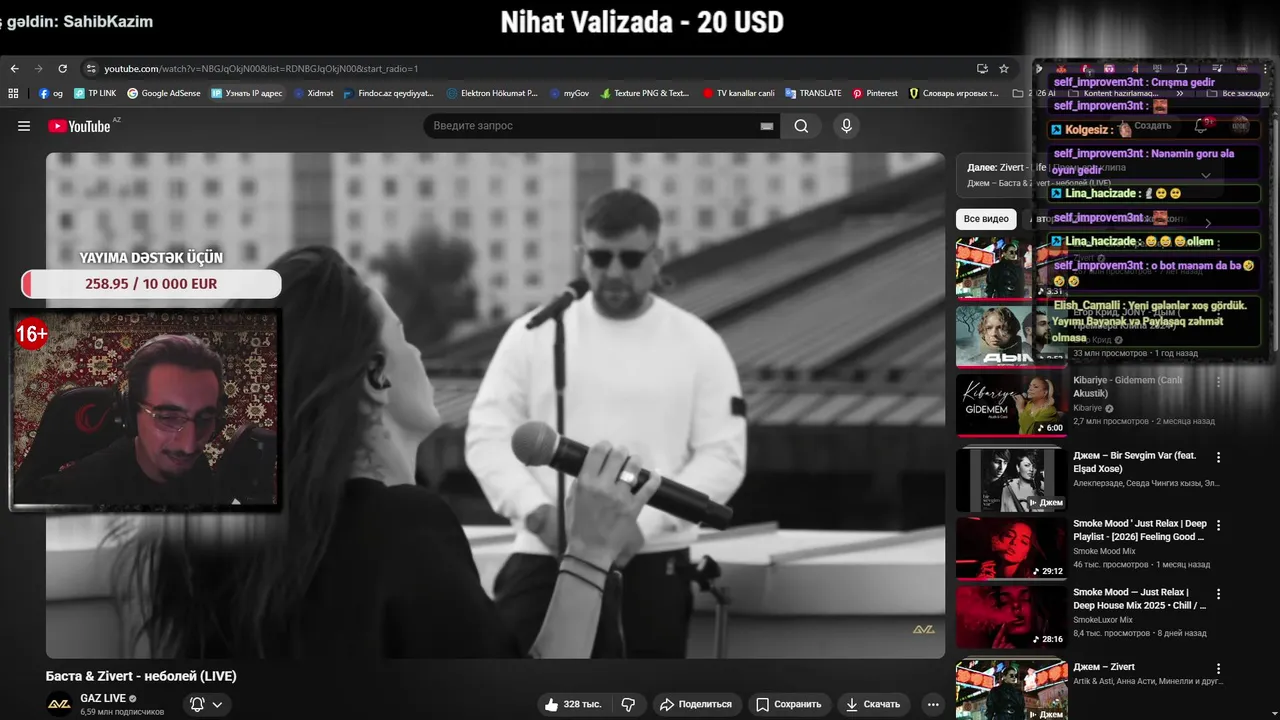Open GAZ LIVE channel avatar
Image resolution: width=1280 pixels, height=720 pixels.
[x=60, y=704]
